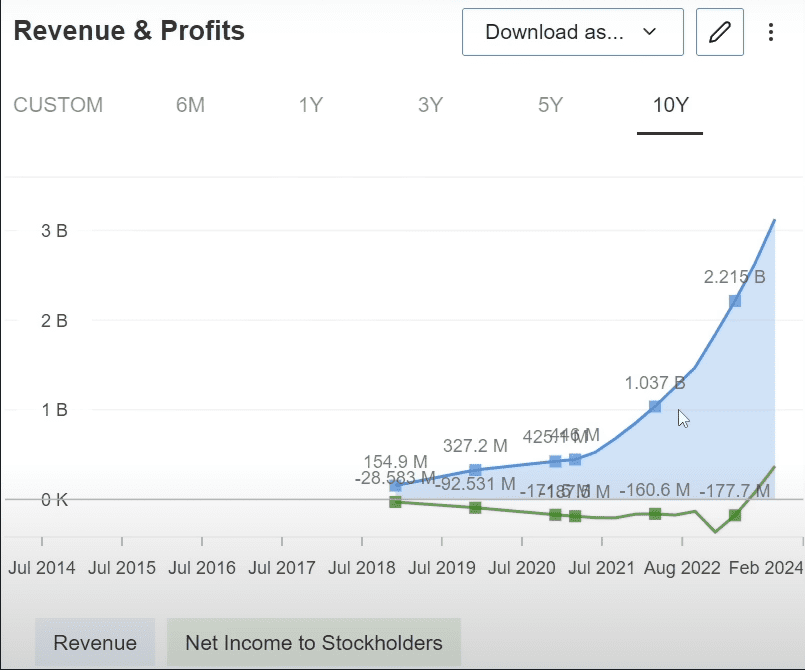Select the 10Y time range tab

pyautogui.click(x=670, y=105)
